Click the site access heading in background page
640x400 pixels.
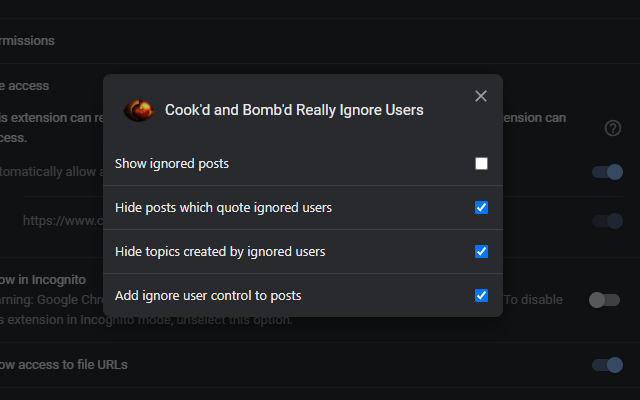click(24, 86)
